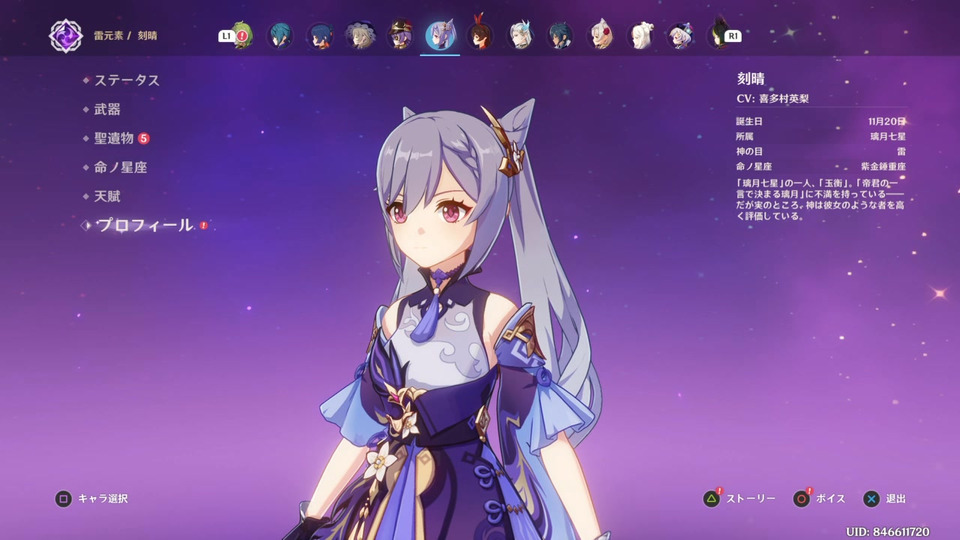This screenshot has width=960, height=540.
Task: Click the L1 previous-character badge
Action: [x=227, y=36]
